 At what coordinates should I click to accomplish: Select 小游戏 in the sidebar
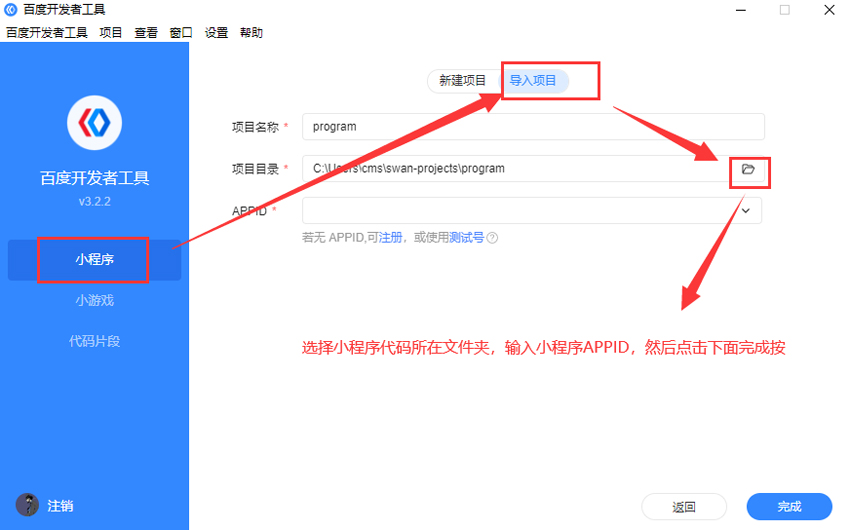point(94,300)
